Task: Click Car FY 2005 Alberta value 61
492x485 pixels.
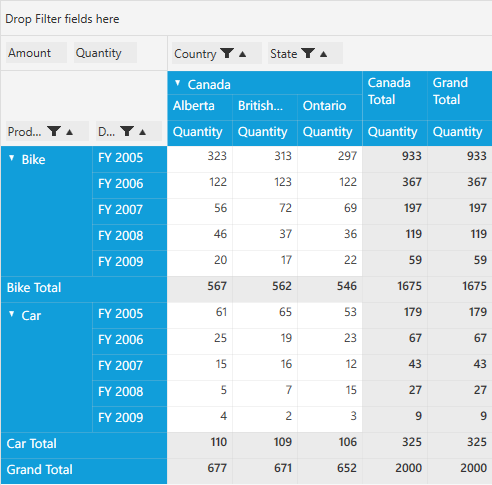Action: [200, 315]
